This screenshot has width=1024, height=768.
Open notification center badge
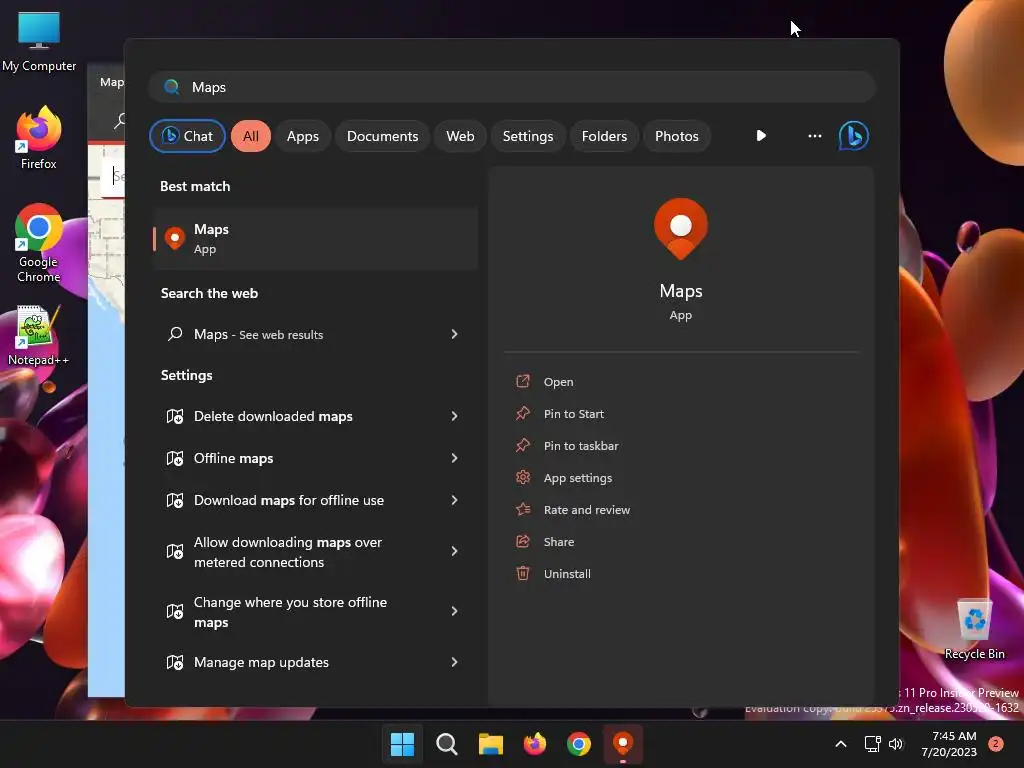pyautogui.click(x=996, y=743)
